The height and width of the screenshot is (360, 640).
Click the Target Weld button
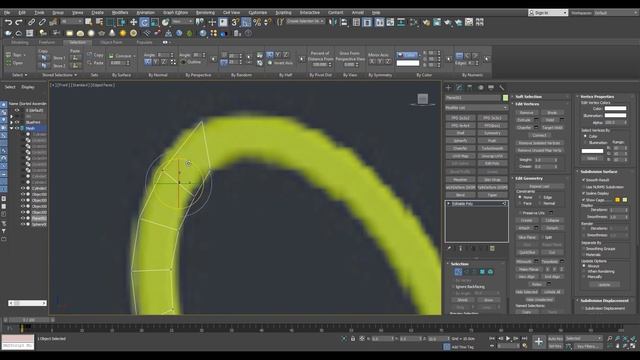(x=552, y=128)
